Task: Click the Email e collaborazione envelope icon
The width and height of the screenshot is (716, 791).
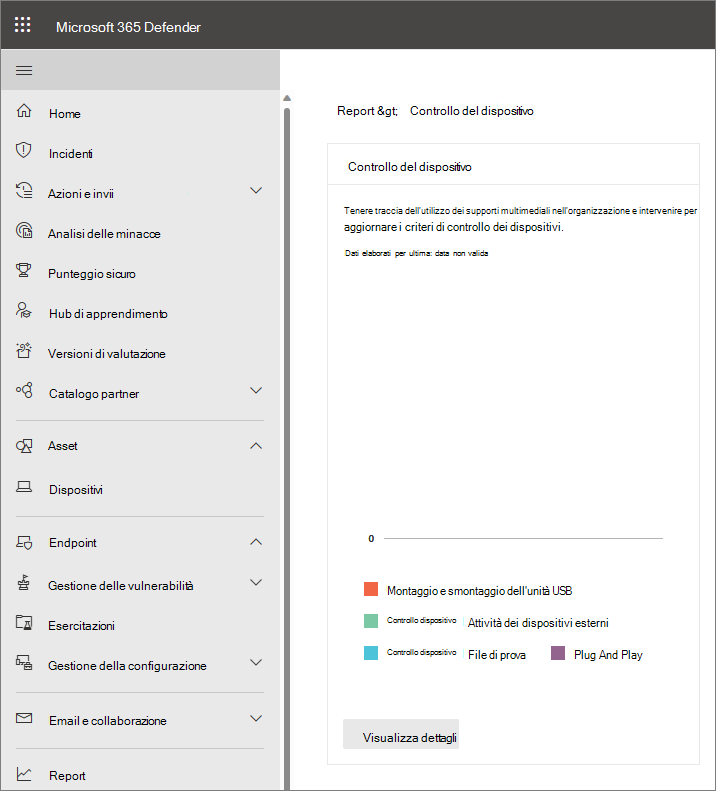Action: 24,718
